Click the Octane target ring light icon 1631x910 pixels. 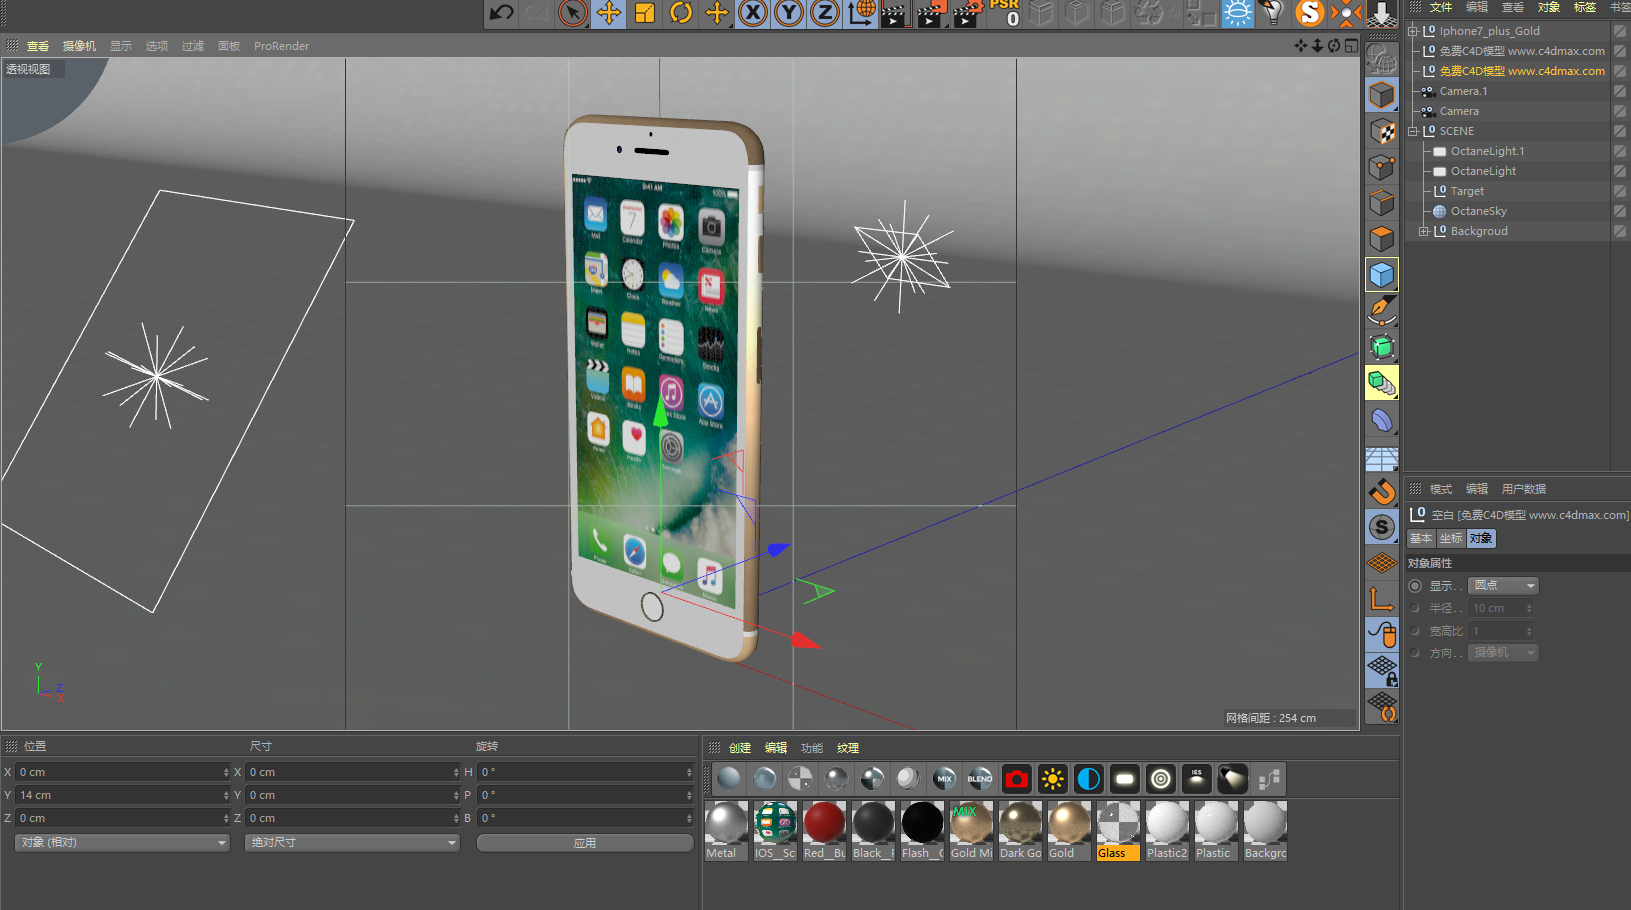[1160, 779]
